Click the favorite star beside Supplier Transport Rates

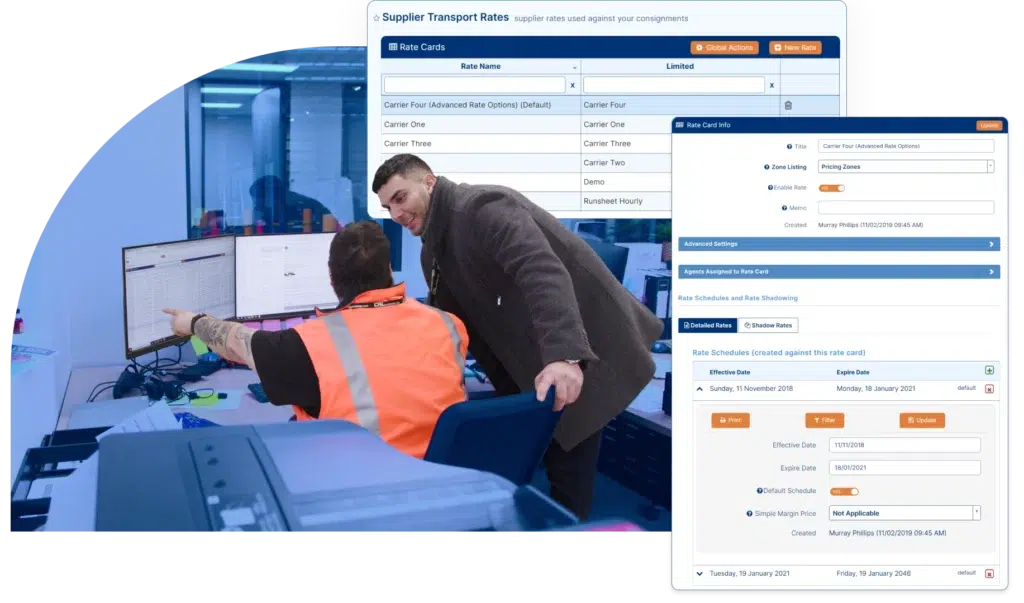(376, 18)
